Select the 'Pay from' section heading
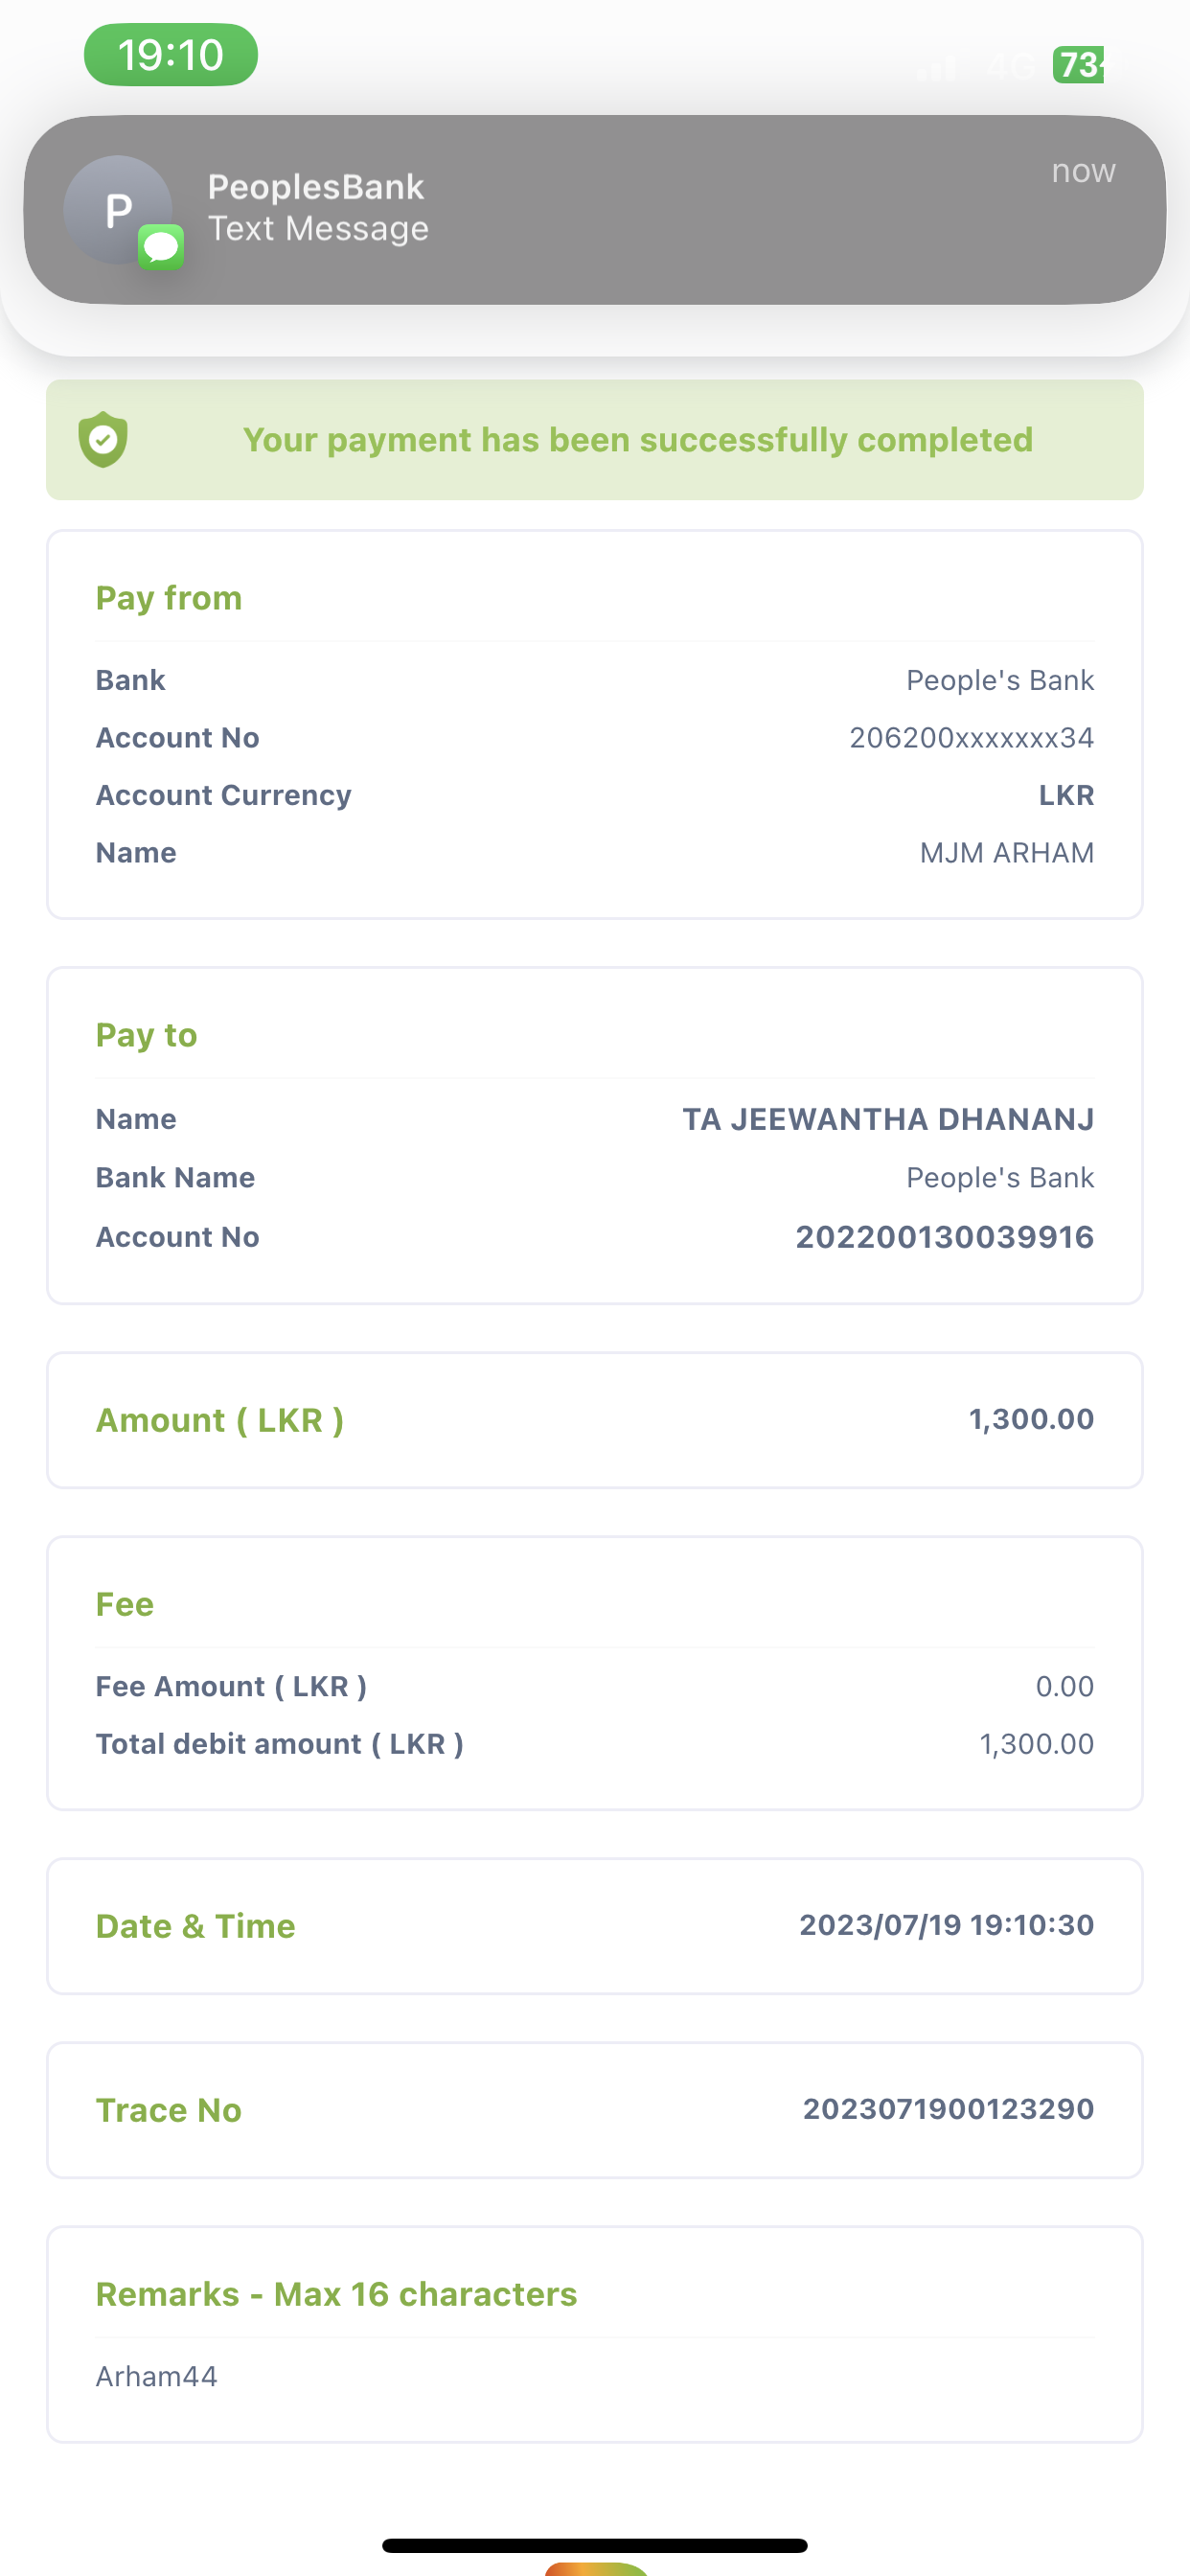 click(x=169, y=598)
